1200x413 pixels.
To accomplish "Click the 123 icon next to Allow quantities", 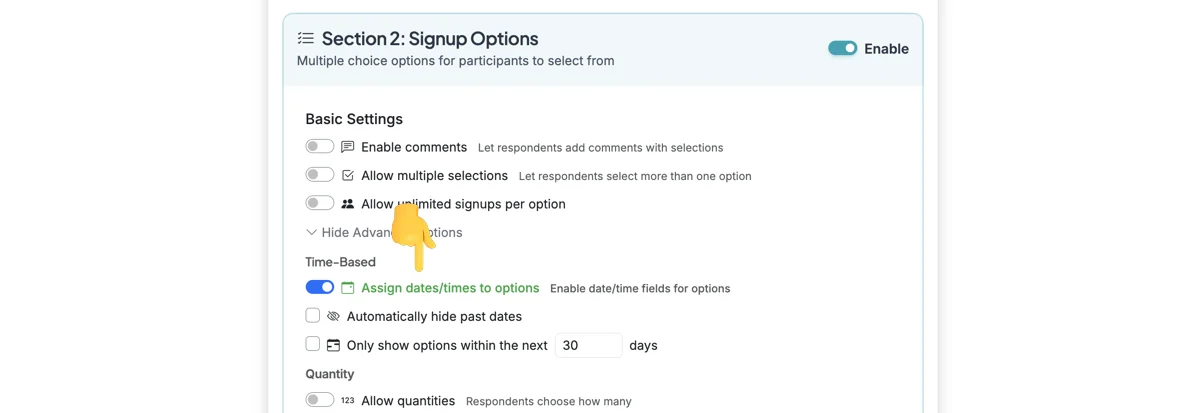I will point(348,401).
